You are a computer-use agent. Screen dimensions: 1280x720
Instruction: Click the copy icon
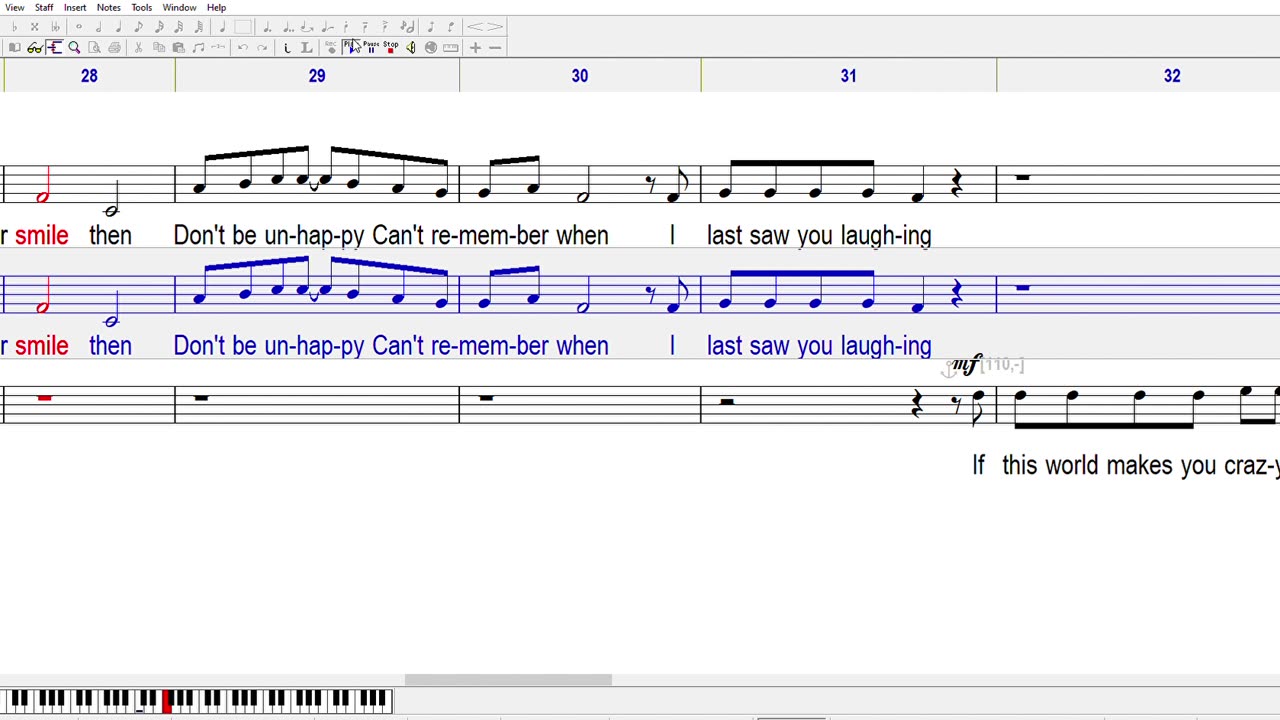coord(158,47)
